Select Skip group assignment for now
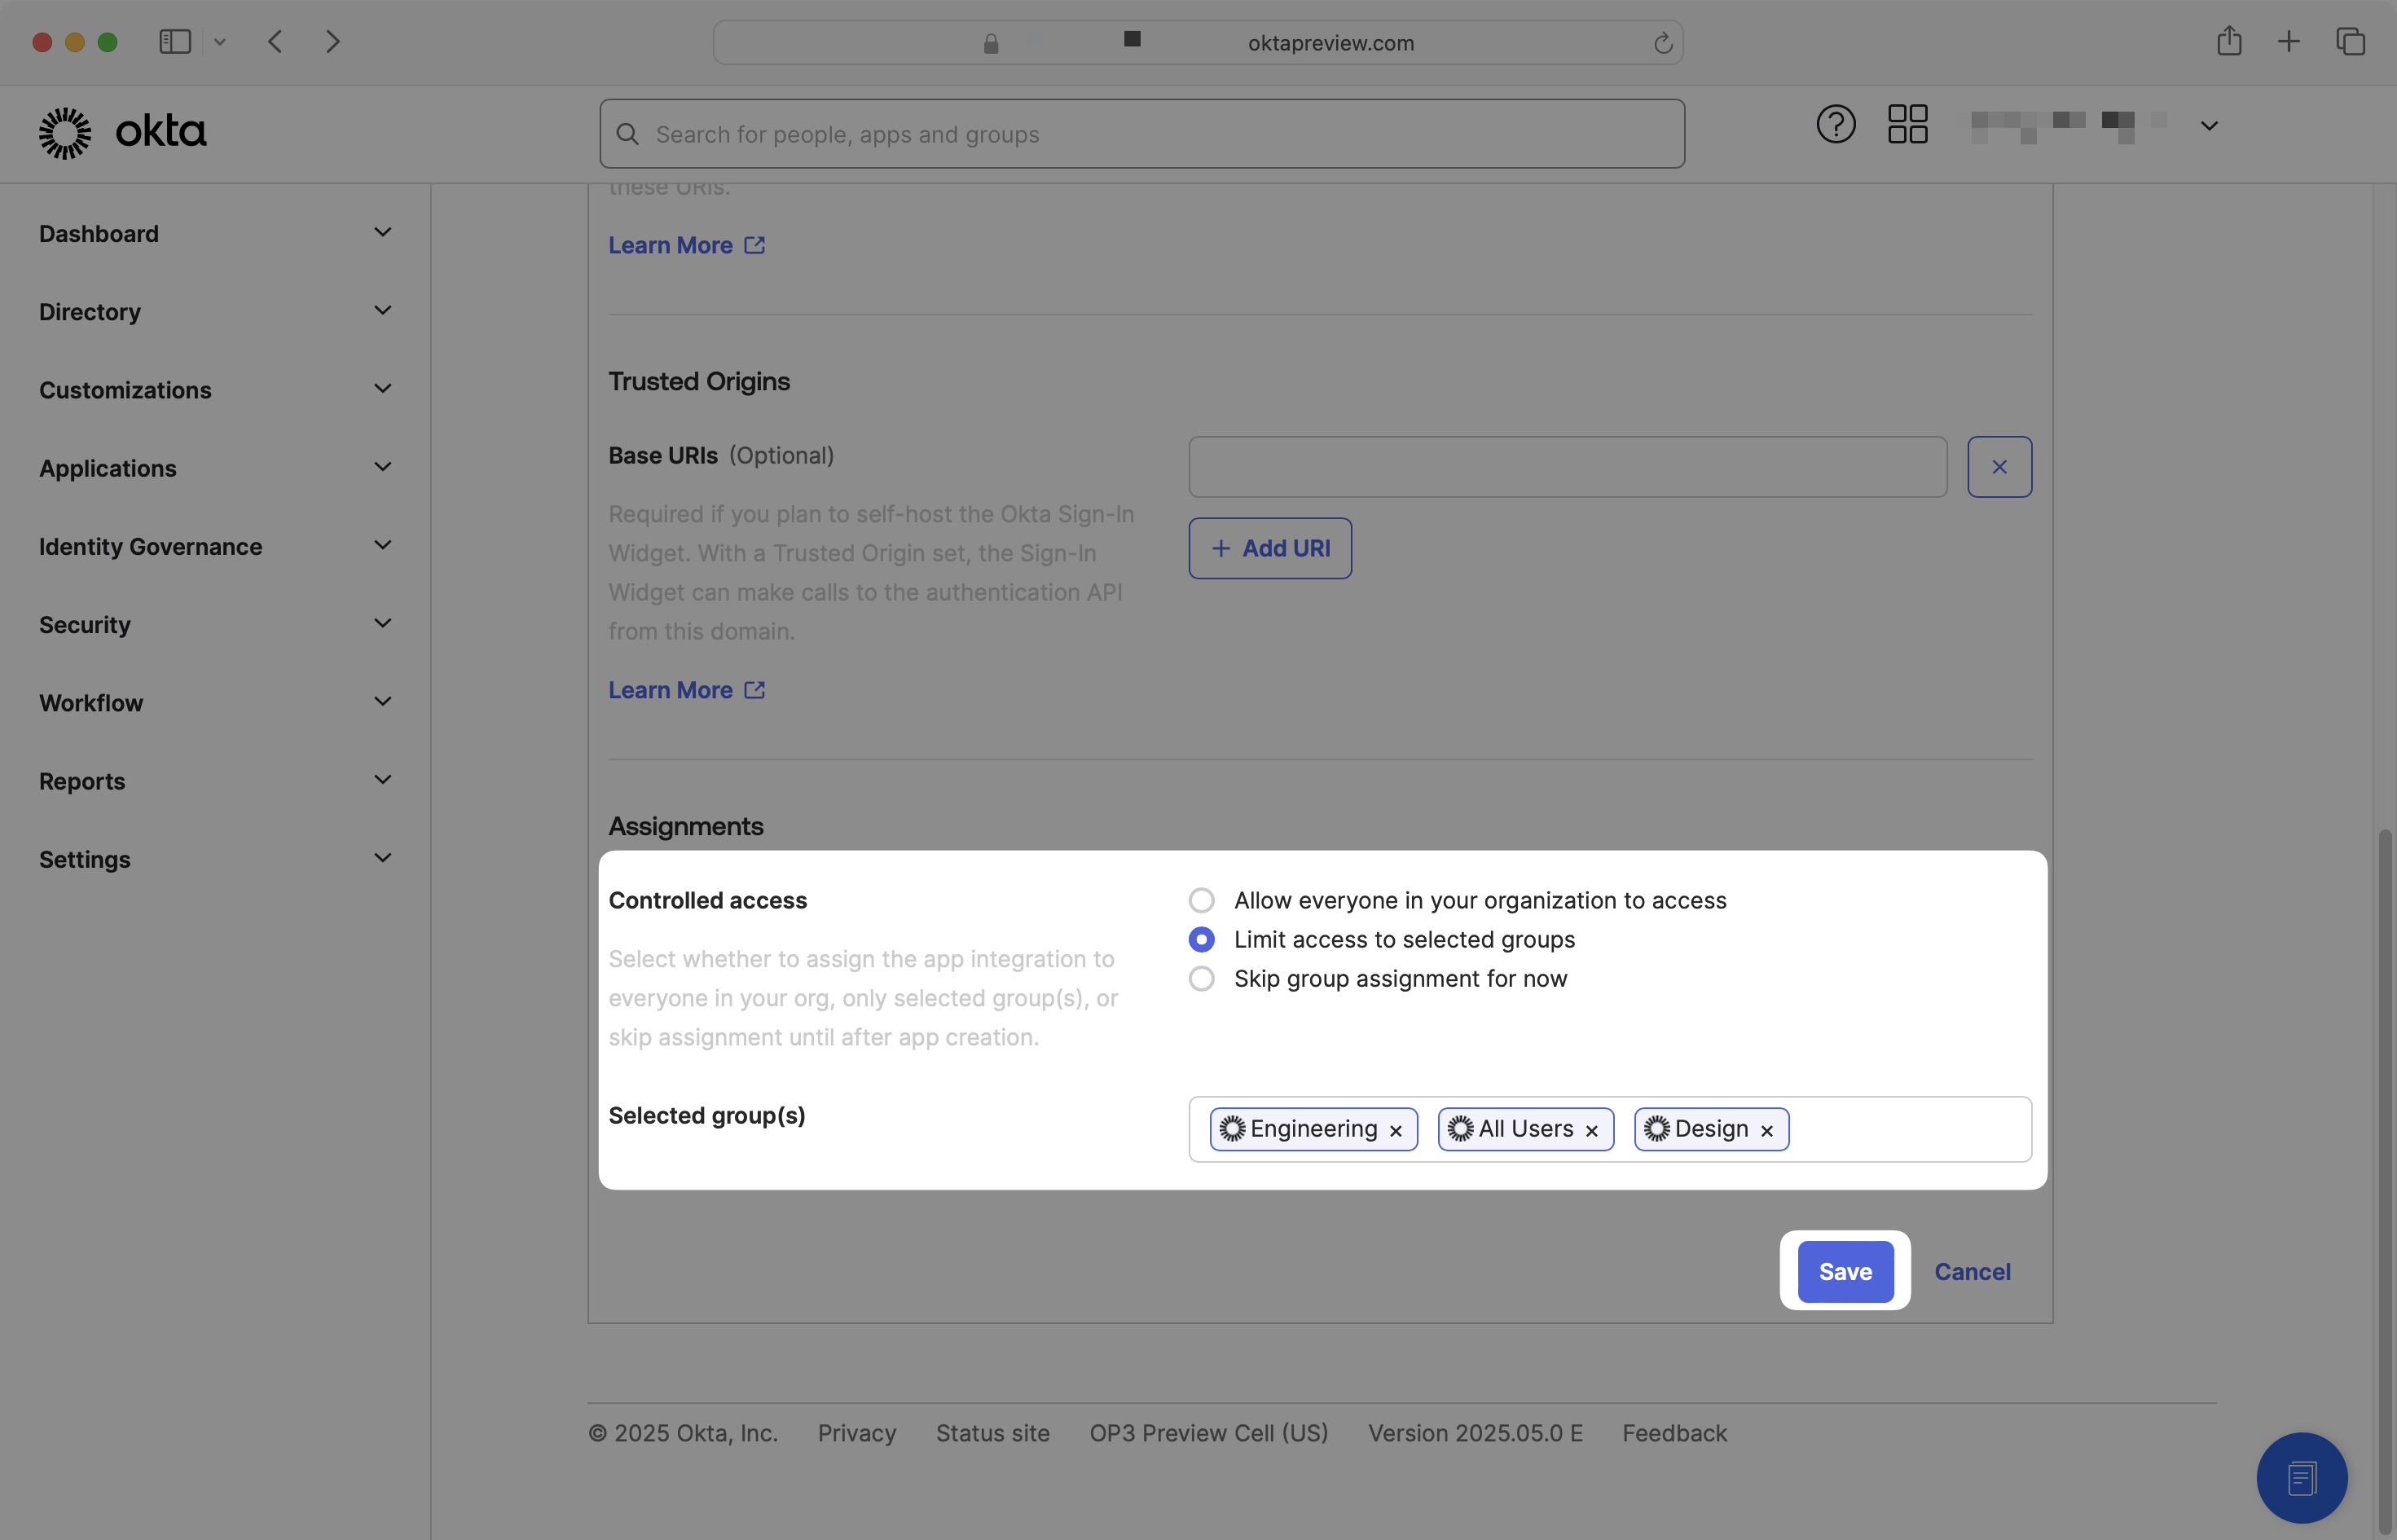2397x1540 pixels. click(1201, 978)
